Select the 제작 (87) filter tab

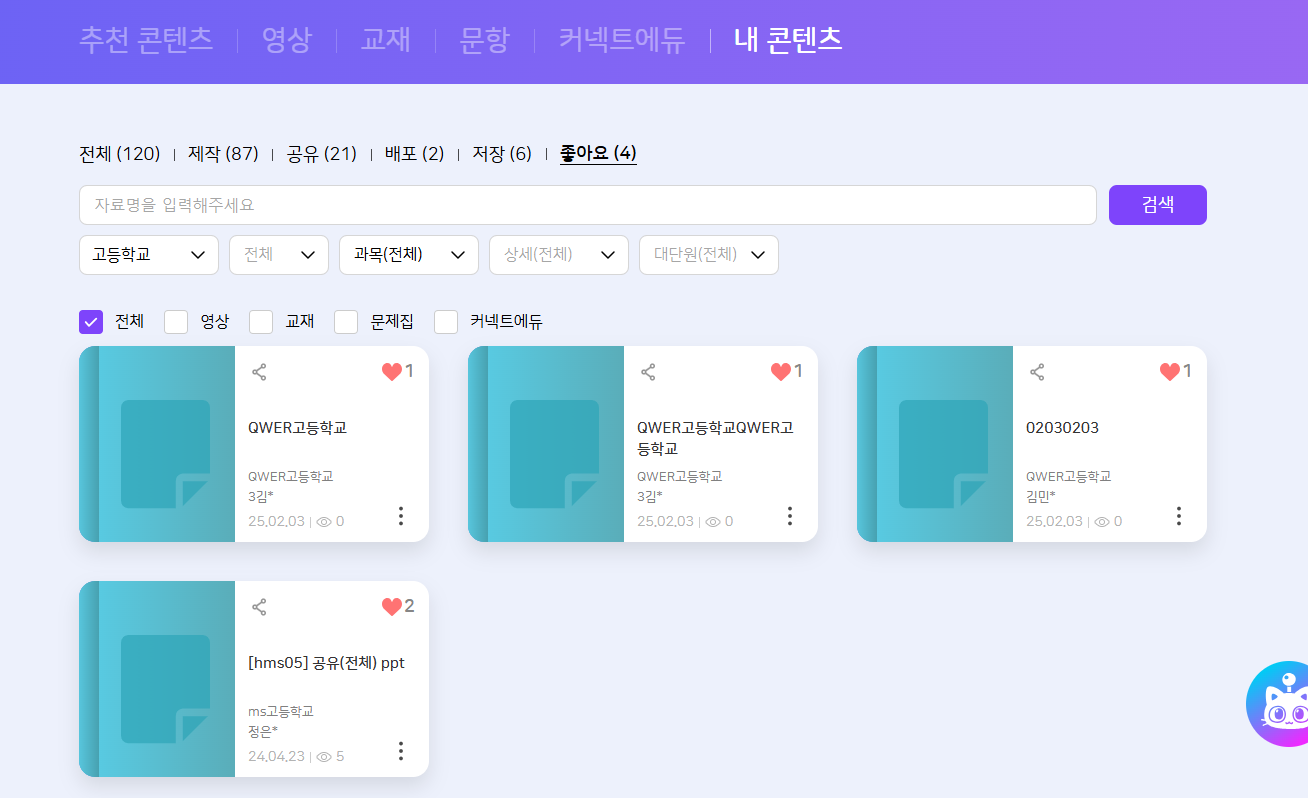click(223, 154)
